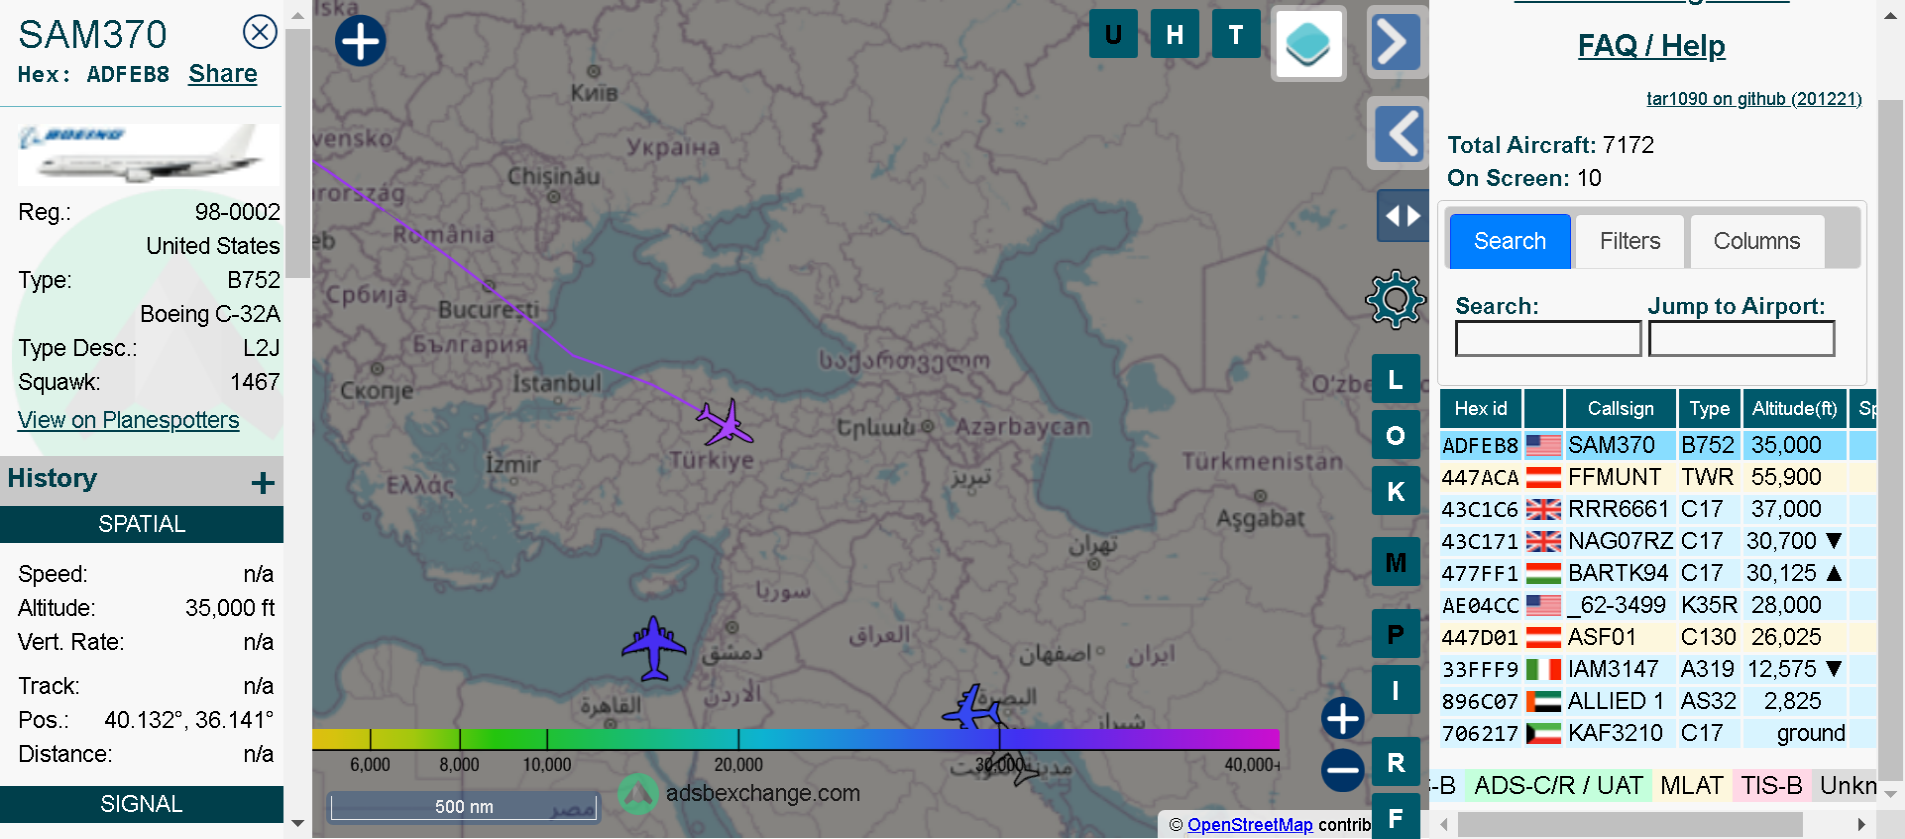
Task: Select the IAM3147 aircraft row
Action: click(1658, 669)
